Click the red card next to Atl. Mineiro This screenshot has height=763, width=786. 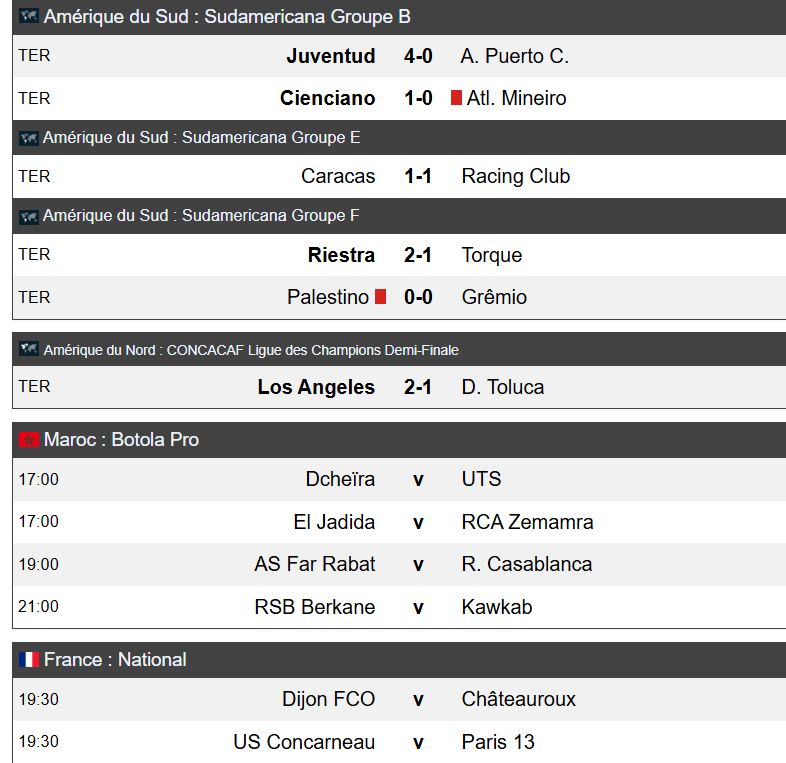pyautogui.click(x=456, y=98)
